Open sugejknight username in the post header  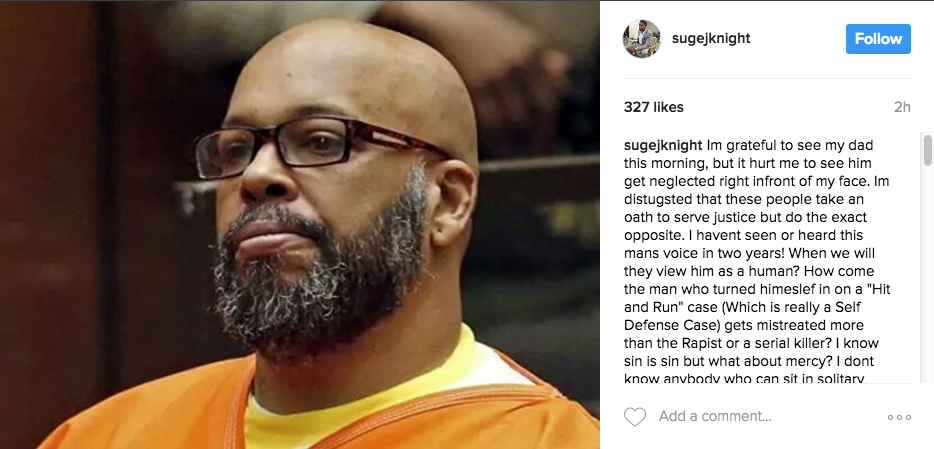tap(711, 39)
